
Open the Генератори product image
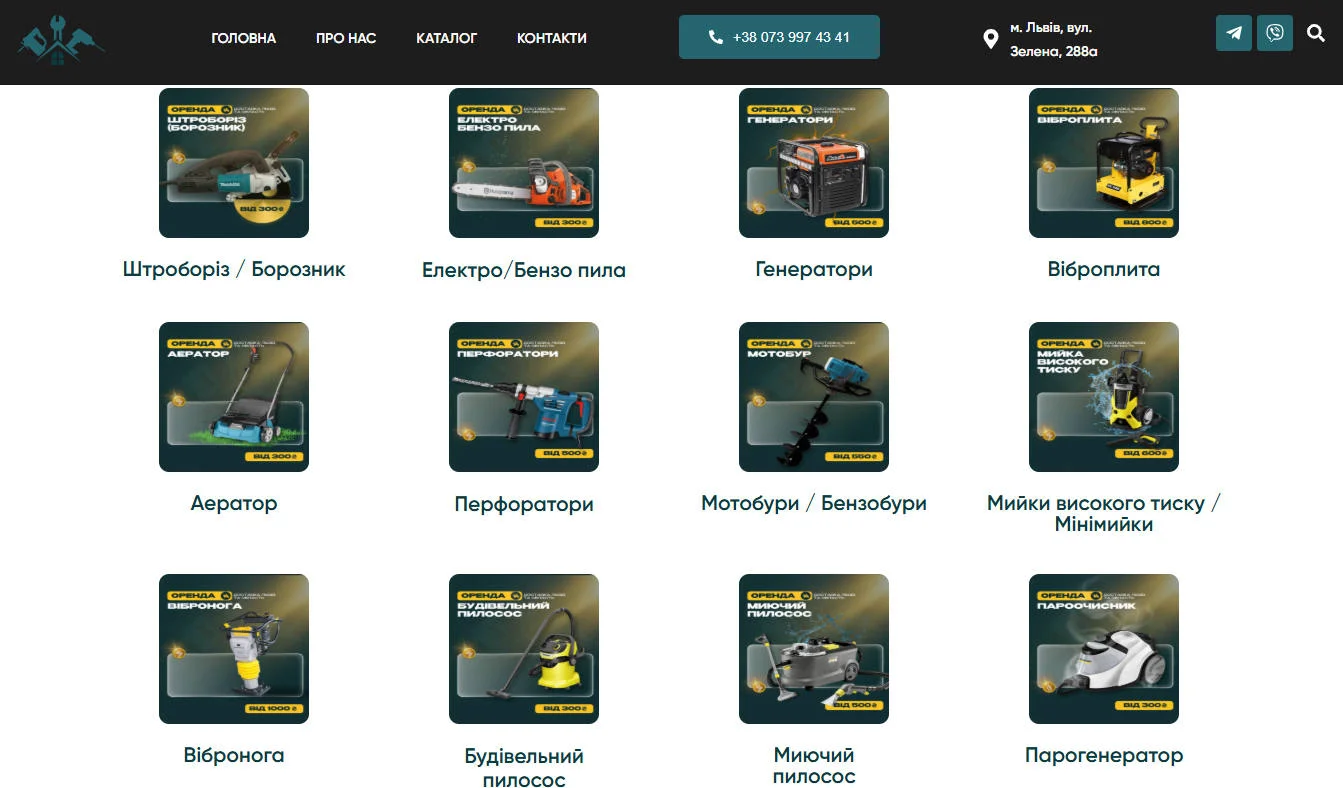pos(814,163)
